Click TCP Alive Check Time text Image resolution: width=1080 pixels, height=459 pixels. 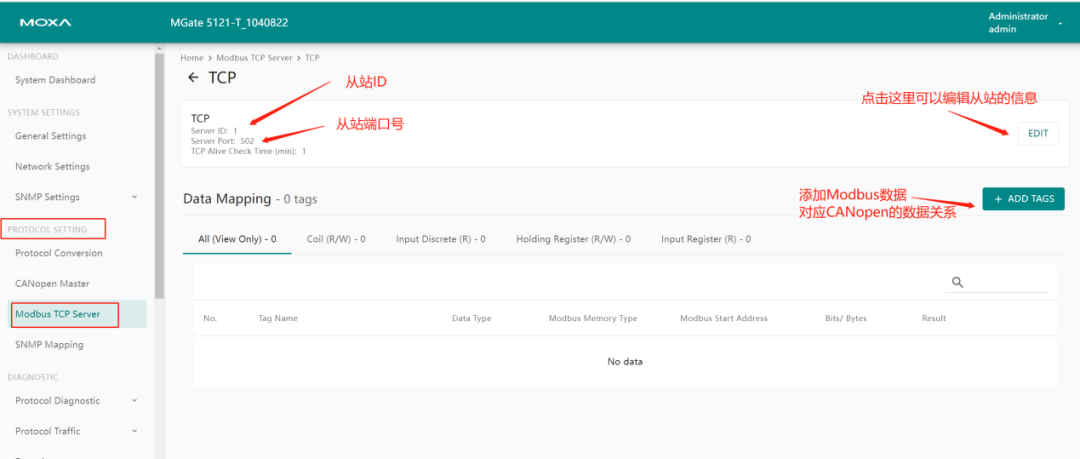tap(249, 151)
